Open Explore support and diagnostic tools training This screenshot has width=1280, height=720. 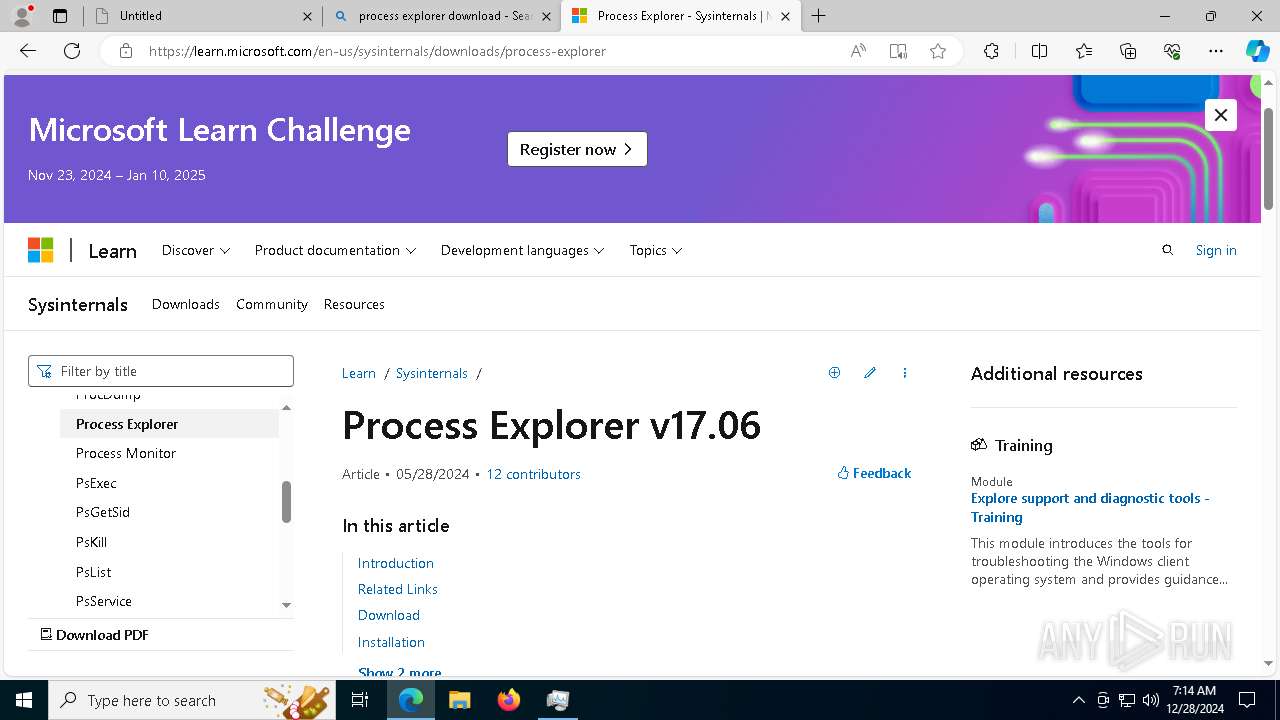pos(1090,507)
